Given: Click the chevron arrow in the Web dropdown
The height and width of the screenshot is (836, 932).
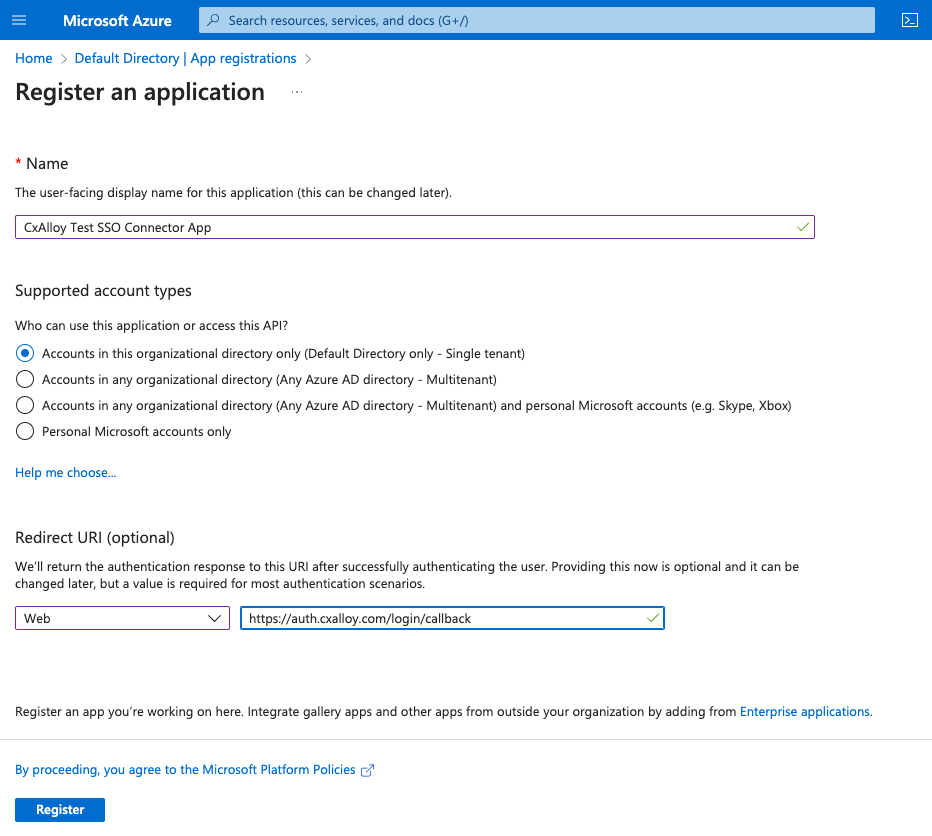Looking at the screenshot, I should (x=215, y=618).
